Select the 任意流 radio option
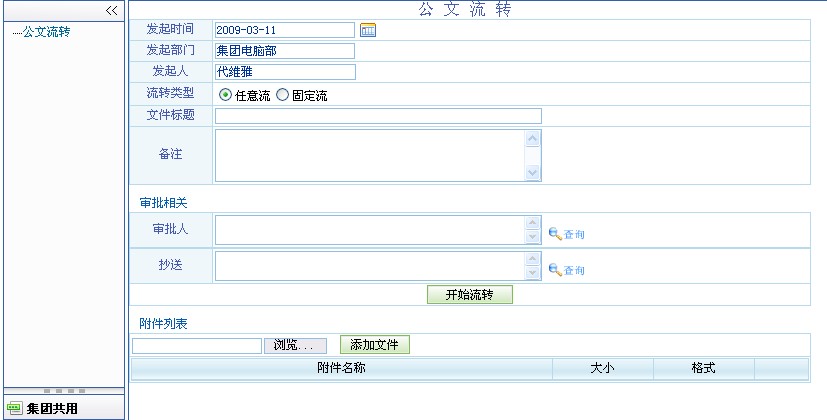Screen dimensions: 827x420 click(225, 95)
